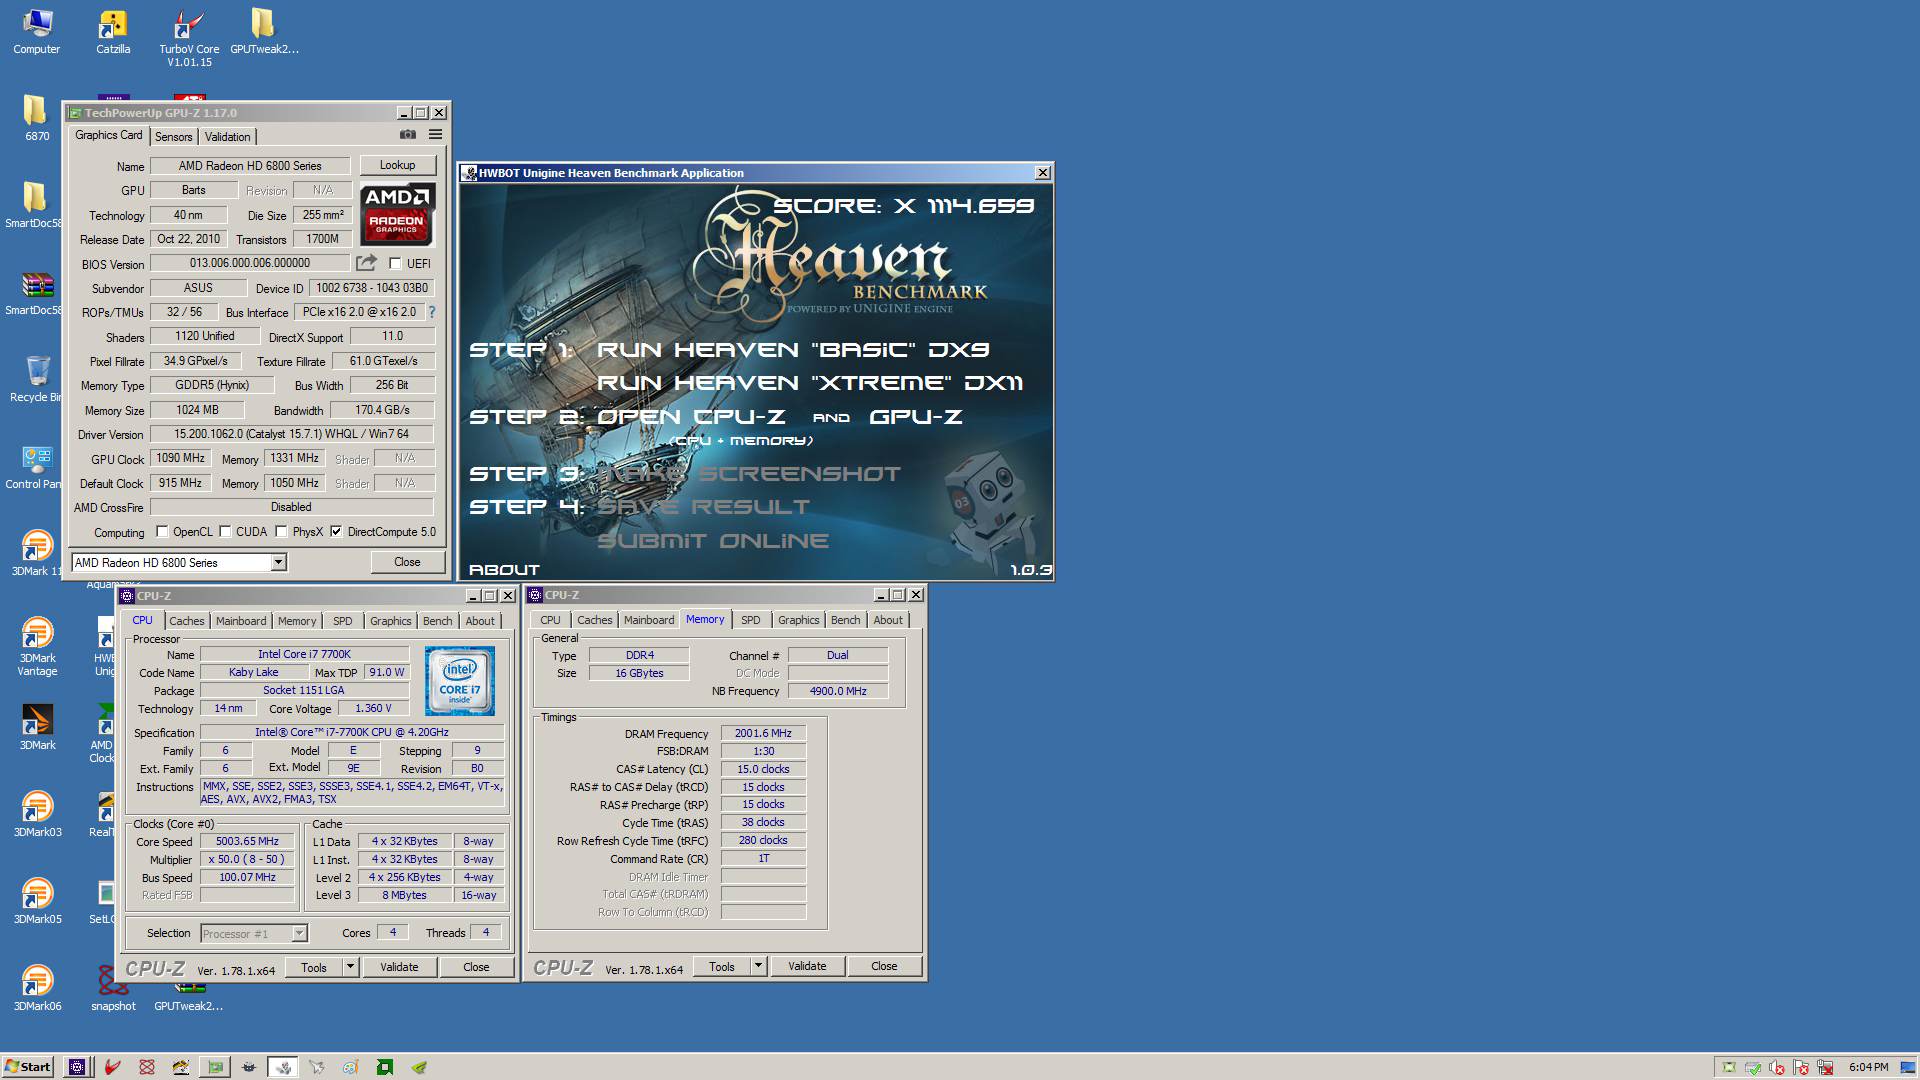Screen dimensions: 1920x1080
Task: Toggle the DirectCompute 5.0 checkbox
Action: [336, 532]
